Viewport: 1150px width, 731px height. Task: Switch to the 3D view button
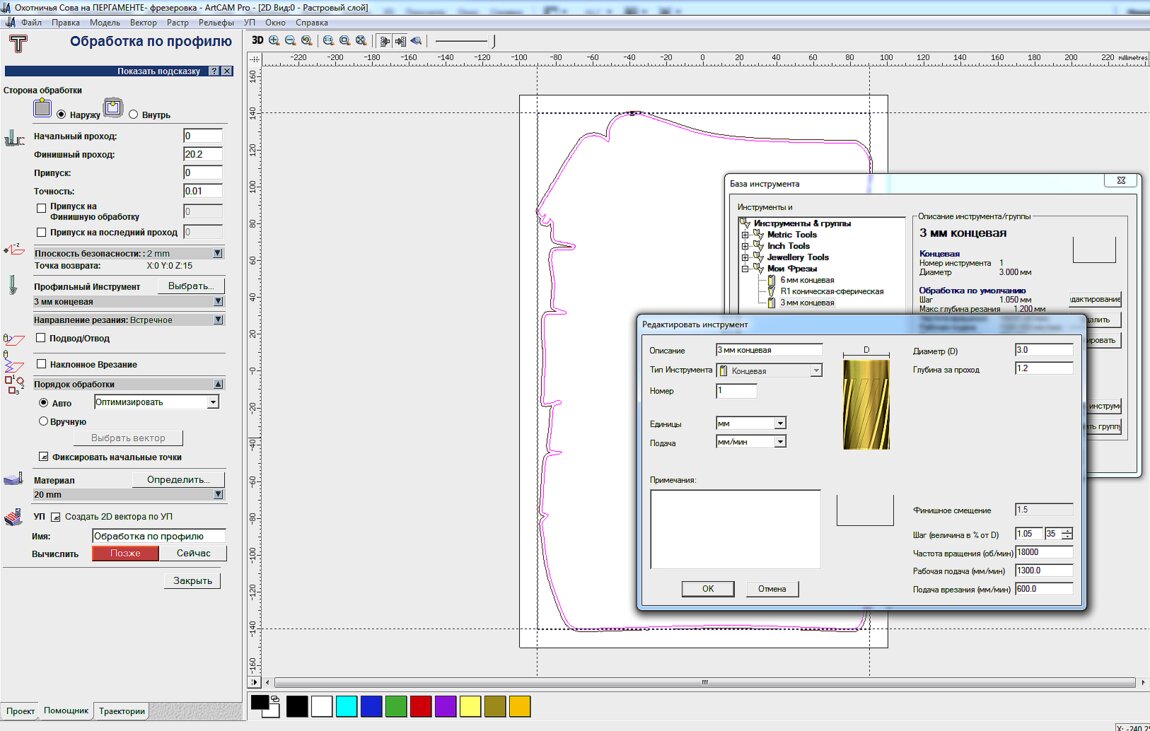click(257, 40)
